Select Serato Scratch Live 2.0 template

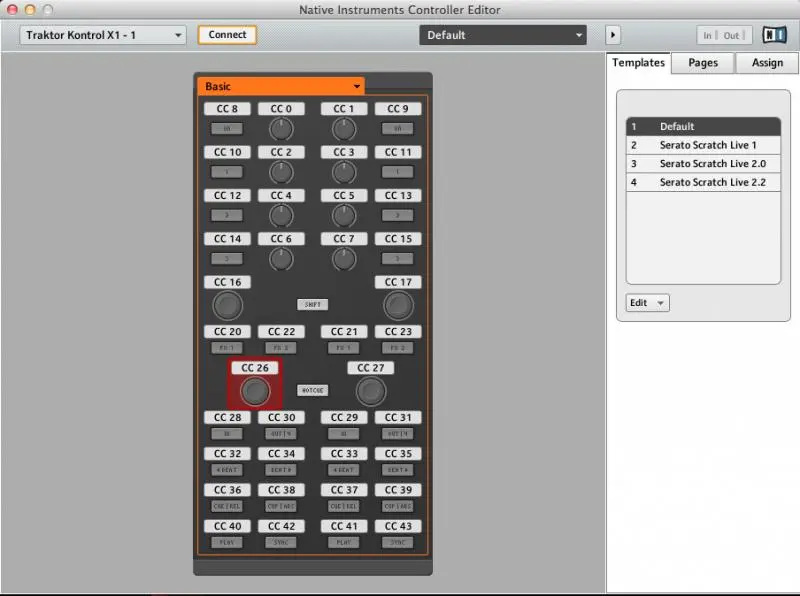click(x=712, y=163)
